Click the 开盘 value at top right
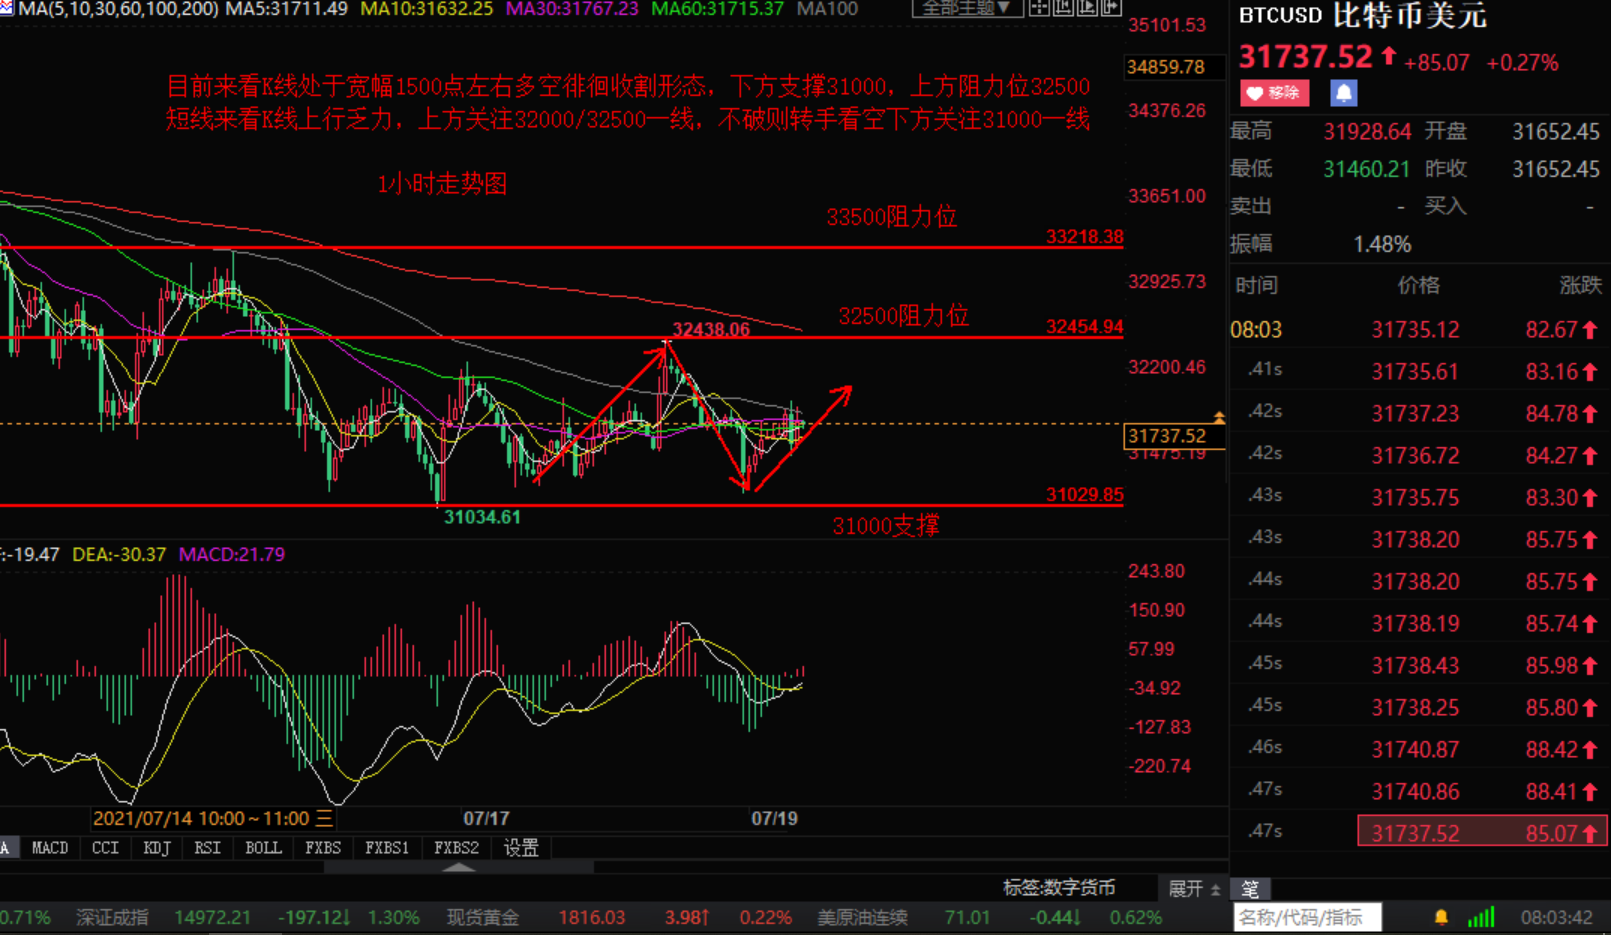Screen dimensions: 1611x935 click(x=1556, y=132)
